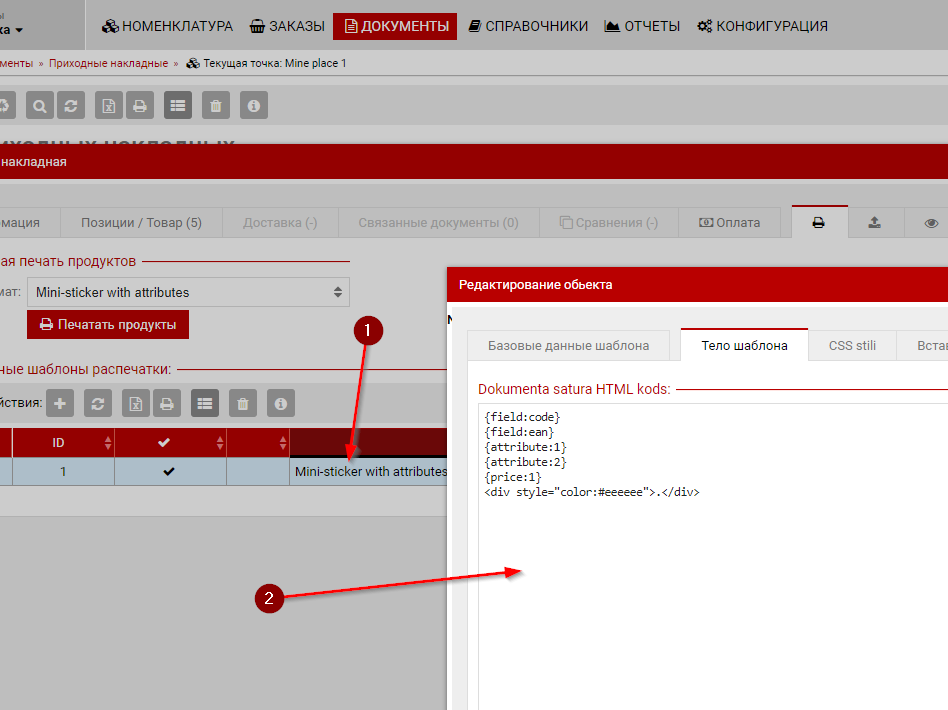This screenshot has width=948, height=710.
Task: Add a new print template with the plus icon
Action: [x=60, y=403]
